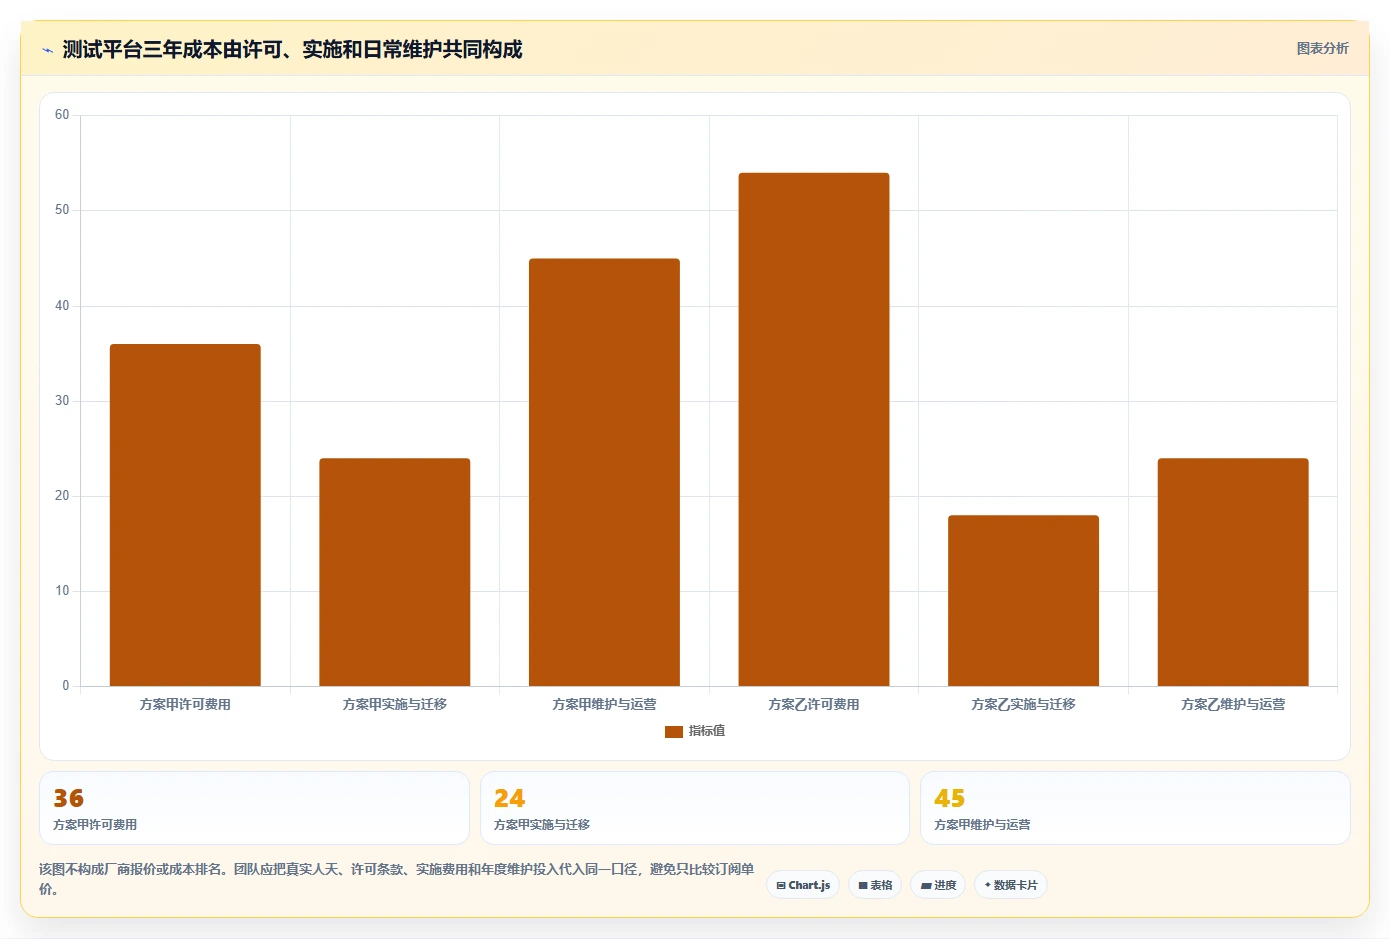The height and width of the screenshot is (939, 1390).
Task: Click the 图表分析 label in the header
Action: 1322,48
